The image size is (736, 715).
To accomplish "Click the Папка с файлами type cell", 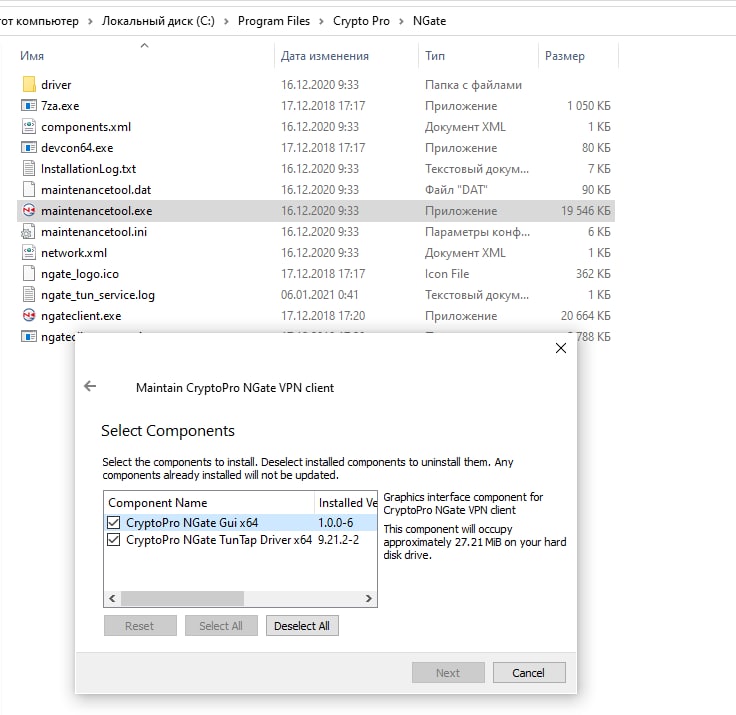I will pyautogui.click(x=473, y=85).
